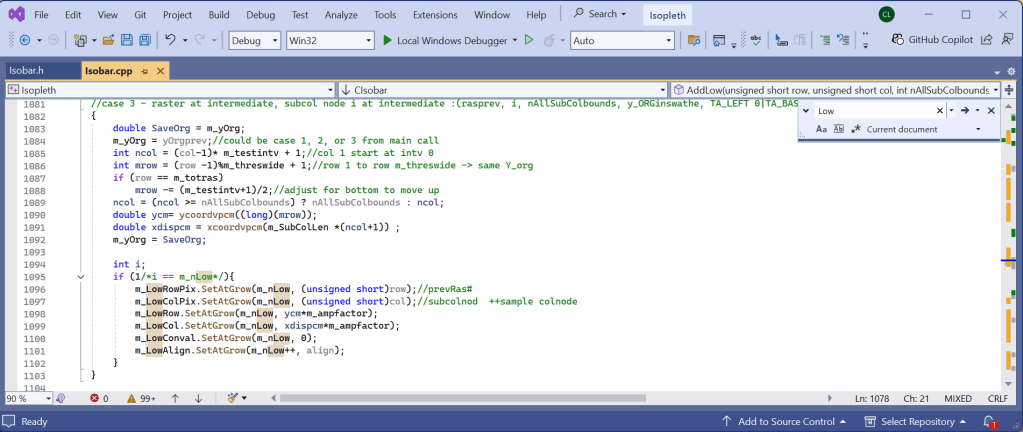Toggle Match whole word option
The image size is (1023, 432).
(x=839, y=129)
